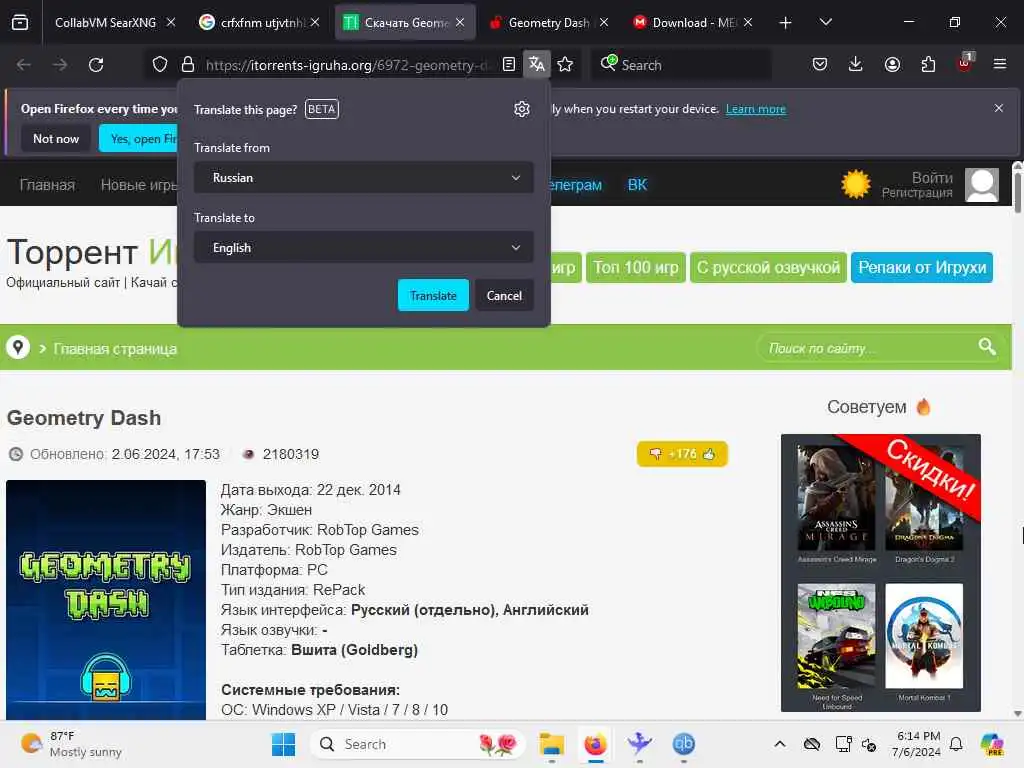Open translation settings gear icon
1024x768 pixels.
[522, 109]
